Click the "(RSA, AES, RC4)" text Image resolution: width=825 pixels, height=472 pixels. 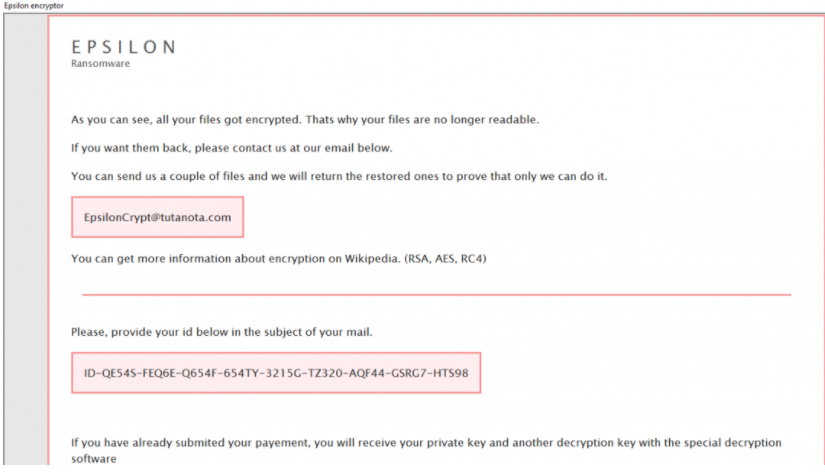(x=445, y=259)
